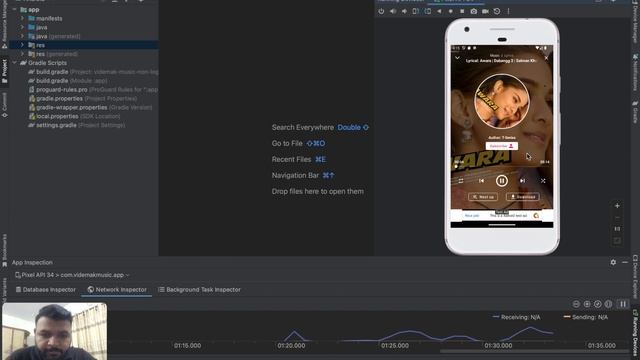Viewport: 640px width, 360px height.
Task: Zoom out the network timeline
Action: [576, 304]
